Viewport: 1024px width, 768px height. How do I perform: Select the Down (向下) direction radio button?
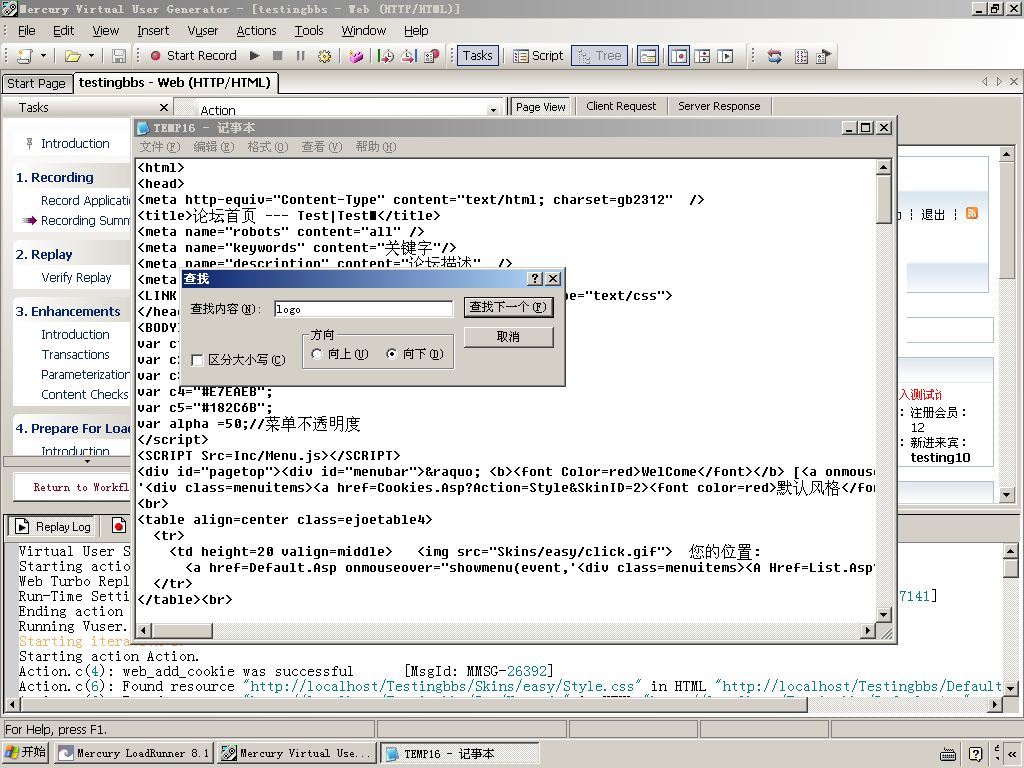(391, 354)
